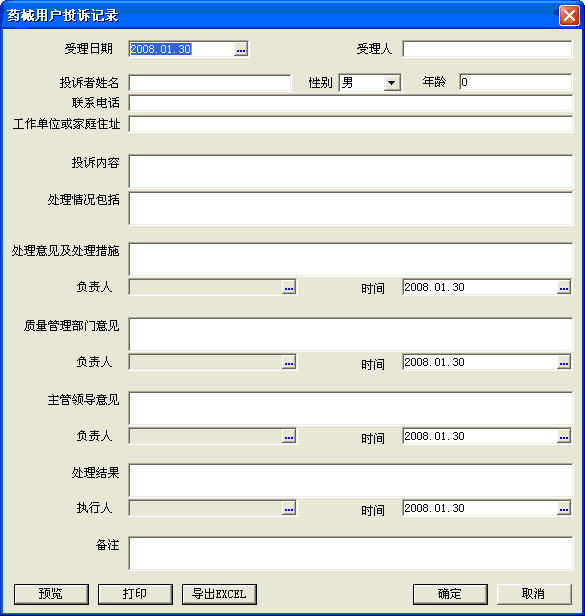Open 执行人 picker under 处理结果
The height and width of the screenshot is (616, 585).
point(289,508)
